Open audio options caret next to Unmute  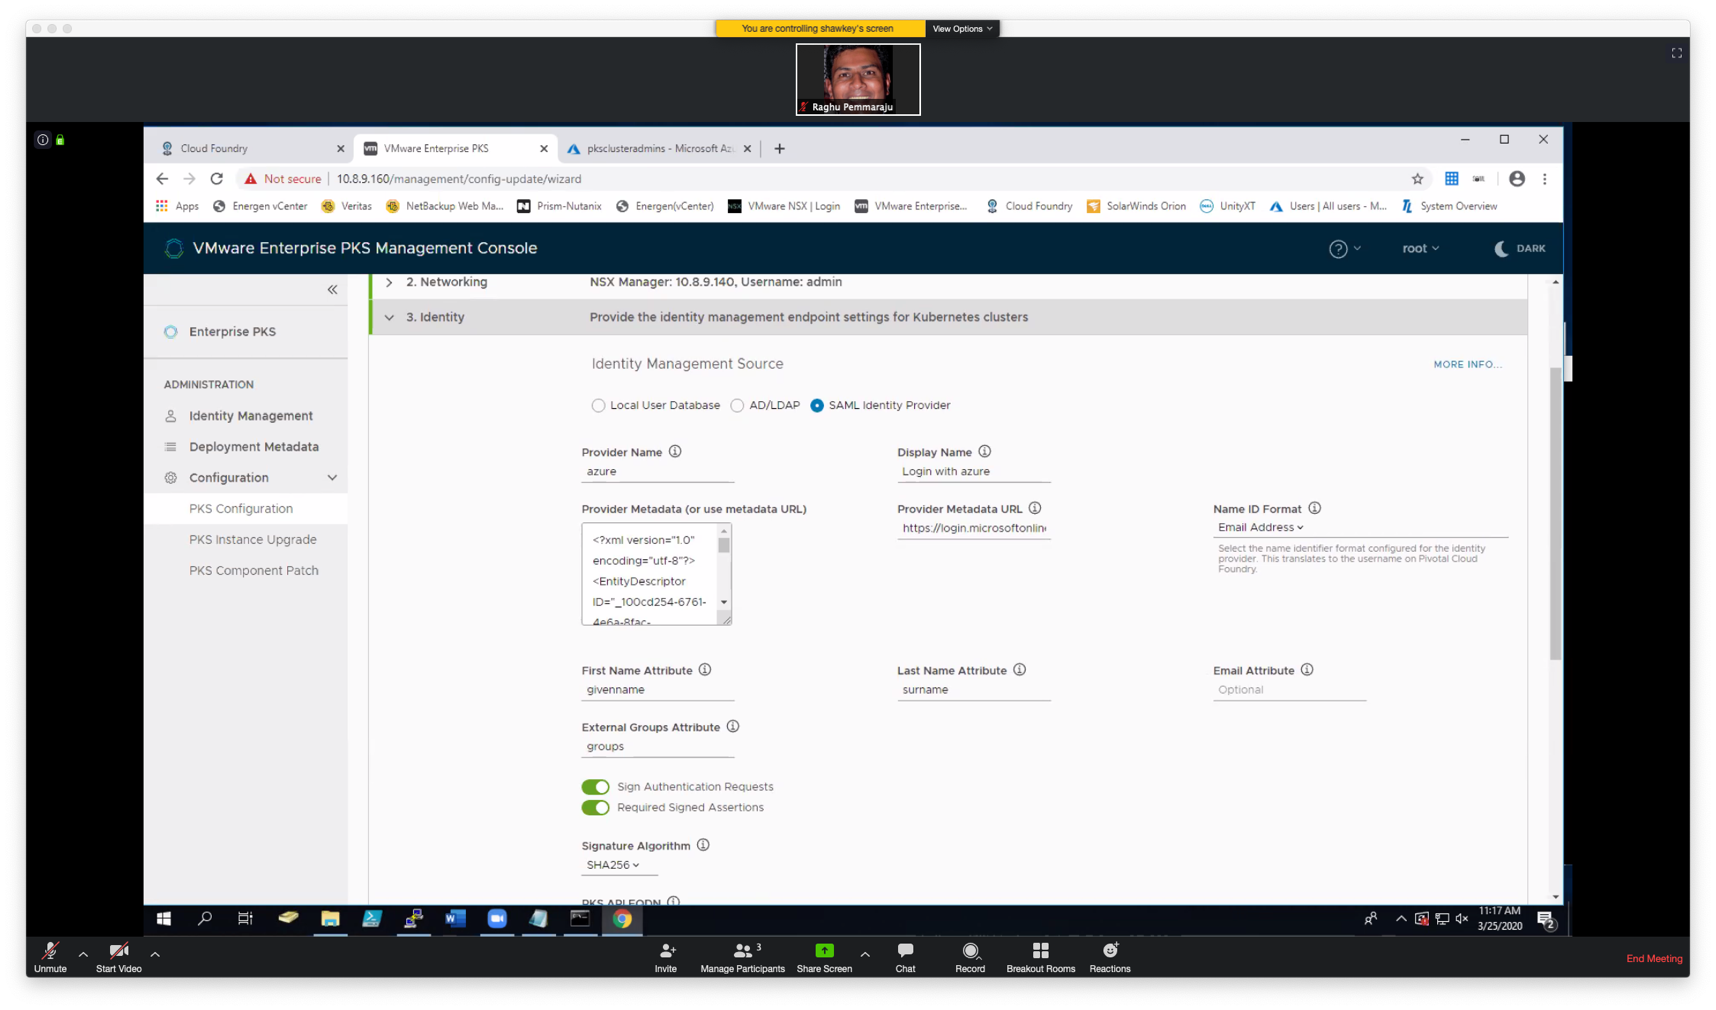click(x=83, y=955)
